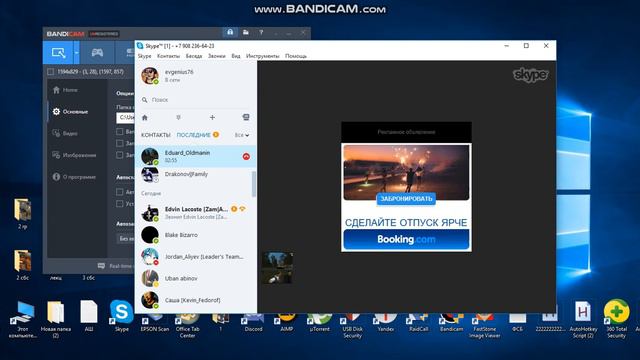
Task: Open Bandicam Изображения section
Action: [74, 155]
